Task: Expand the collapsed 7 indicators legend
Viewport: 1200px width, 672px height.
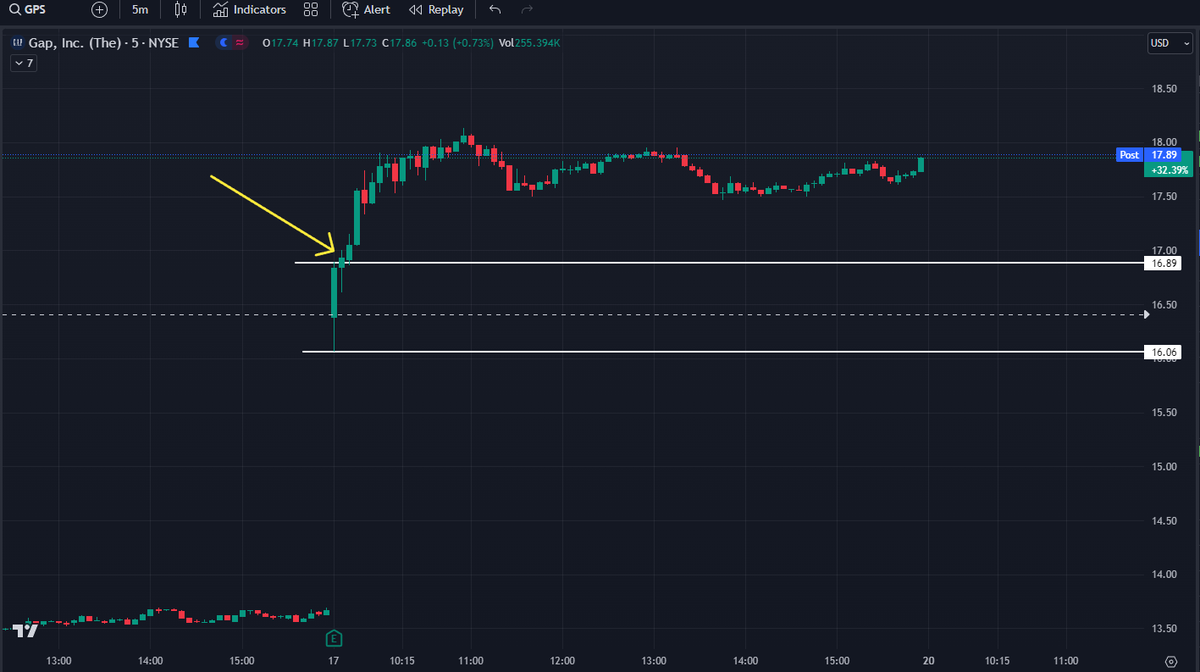Action: [23, 63]
